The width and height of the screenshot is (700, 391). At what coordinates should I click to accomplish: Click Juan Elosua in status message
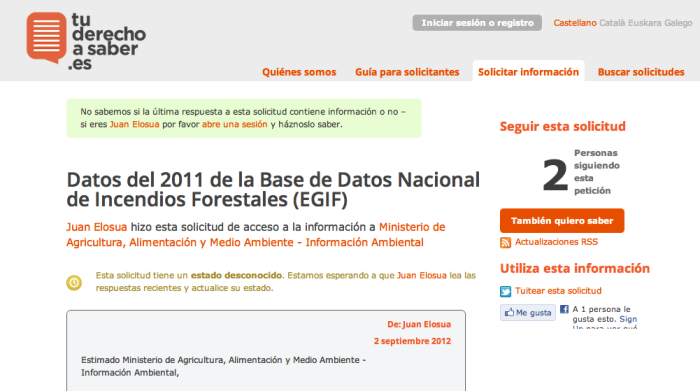[422, 275]
